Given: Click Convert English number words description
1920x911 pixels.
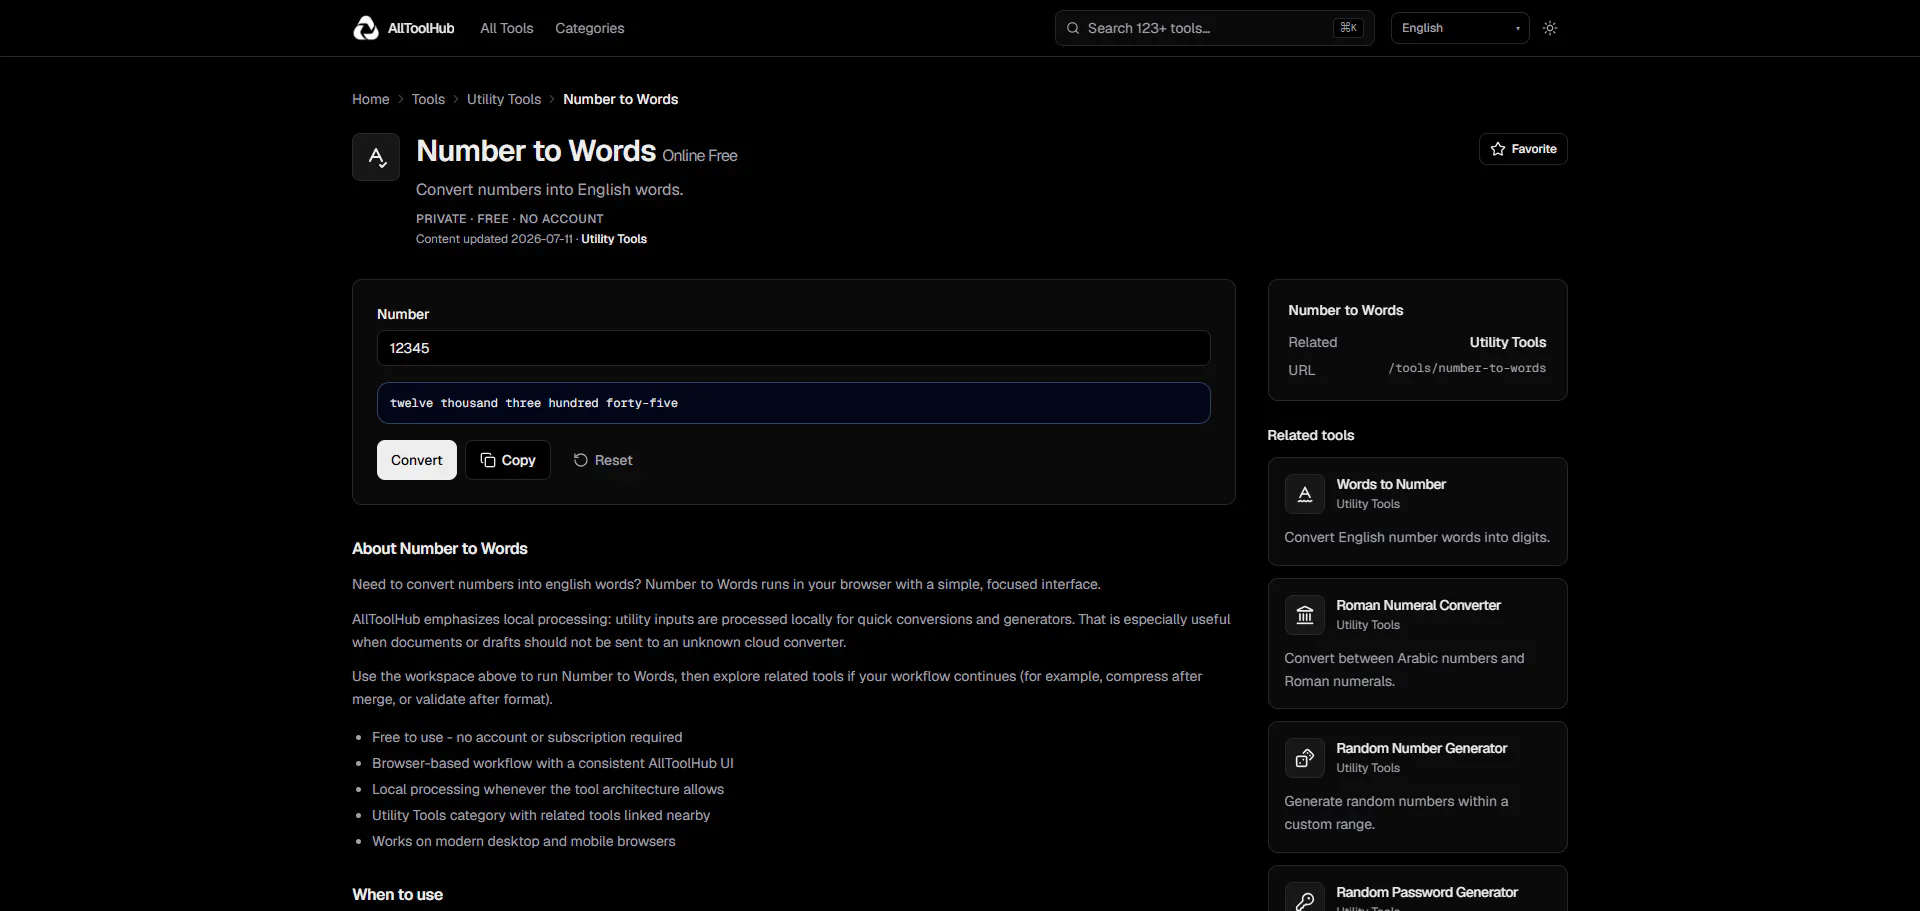Looking at the screenshot, I should tap(1417, 537).
